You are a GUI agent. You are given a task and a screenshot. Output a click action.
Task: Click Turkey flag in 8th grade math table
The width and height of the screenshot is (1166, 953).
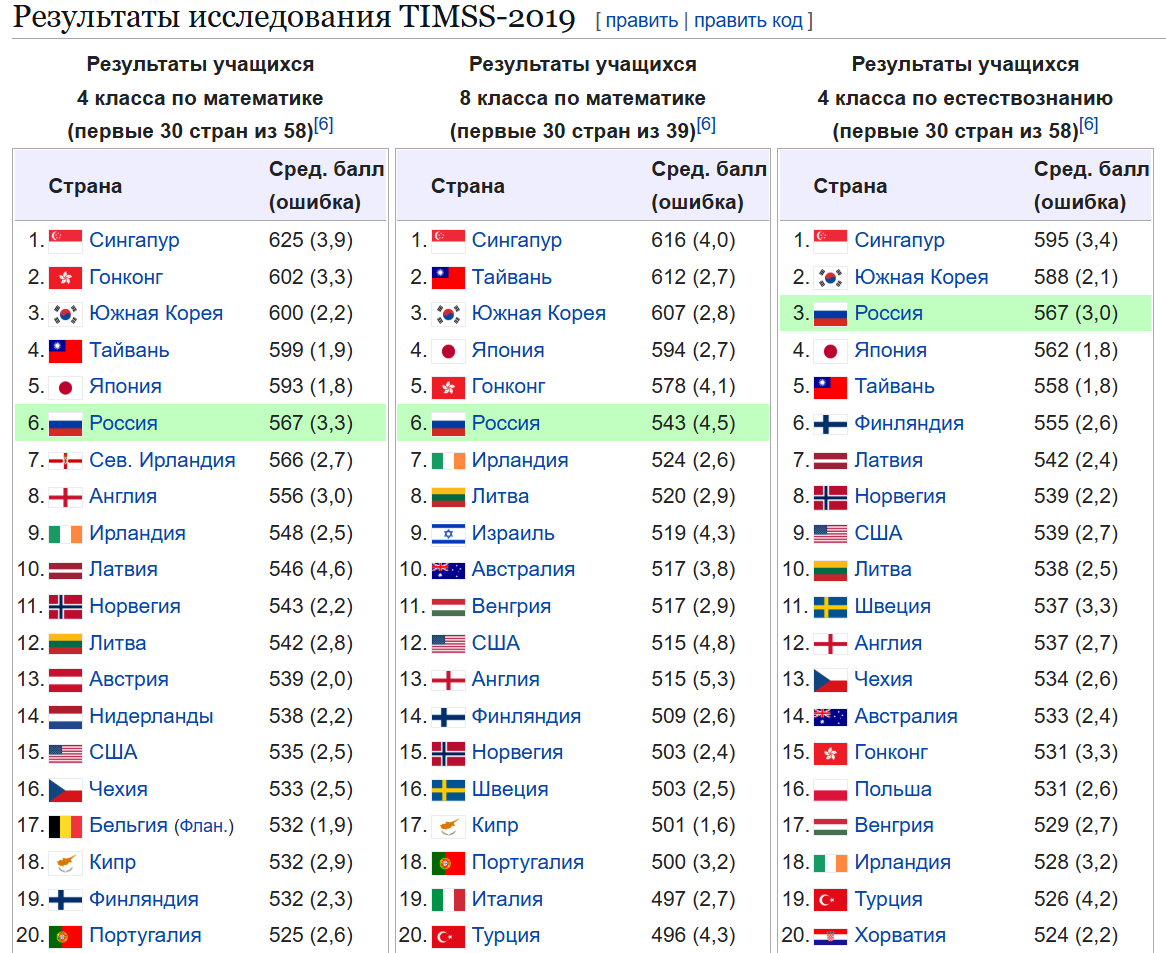448,936
